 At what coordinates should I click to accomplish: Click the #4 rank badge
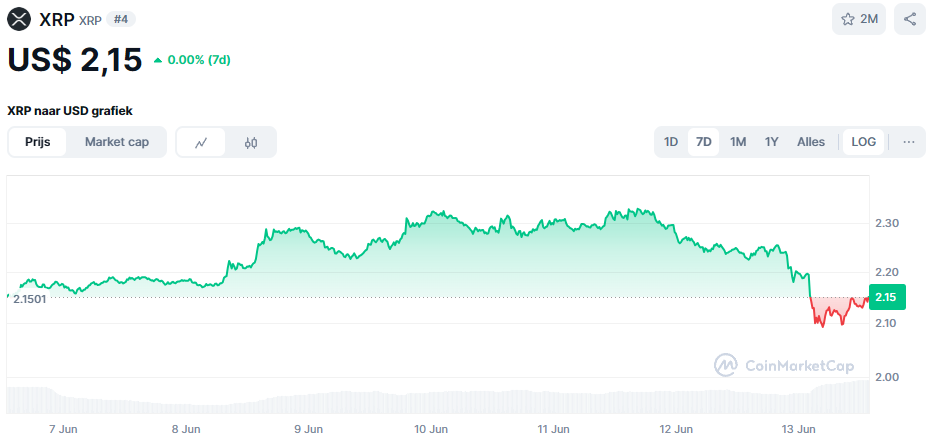(x=121, y=20)
